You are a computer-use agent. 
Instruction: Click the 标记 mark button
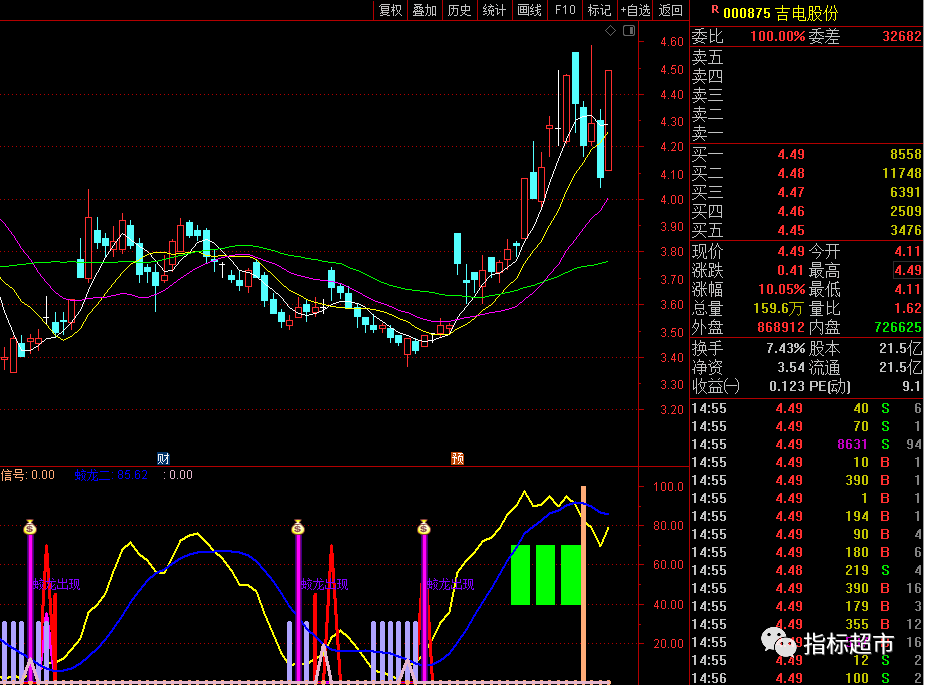pyautogui.click(x=599, y=10)
